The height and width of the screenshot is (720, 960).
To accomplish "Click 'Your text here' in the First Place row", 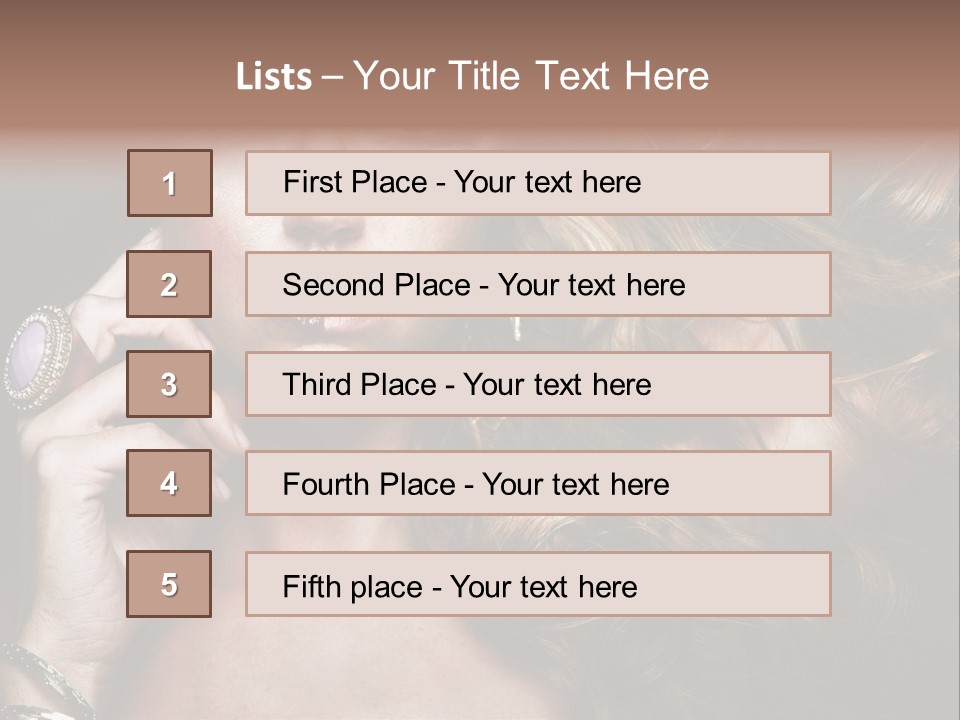I will click(x=547, y=183).
